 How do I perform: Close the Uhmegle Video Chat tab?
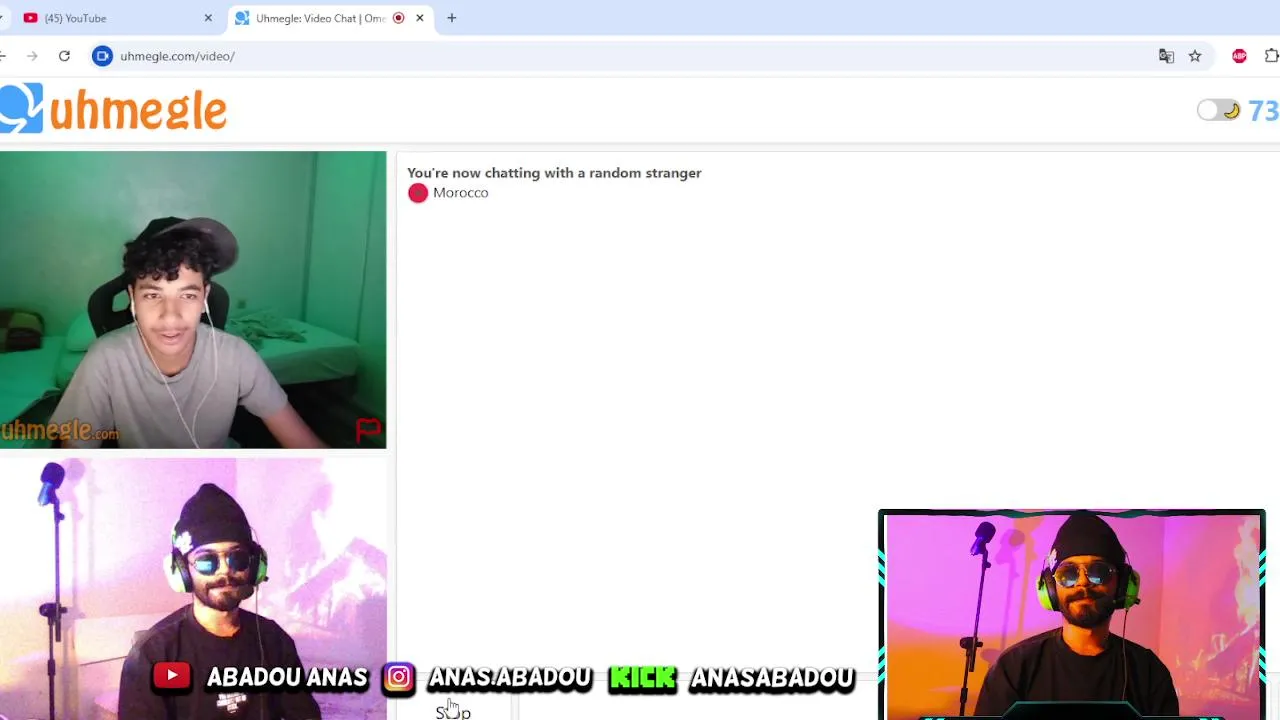[x=420, y=18]
